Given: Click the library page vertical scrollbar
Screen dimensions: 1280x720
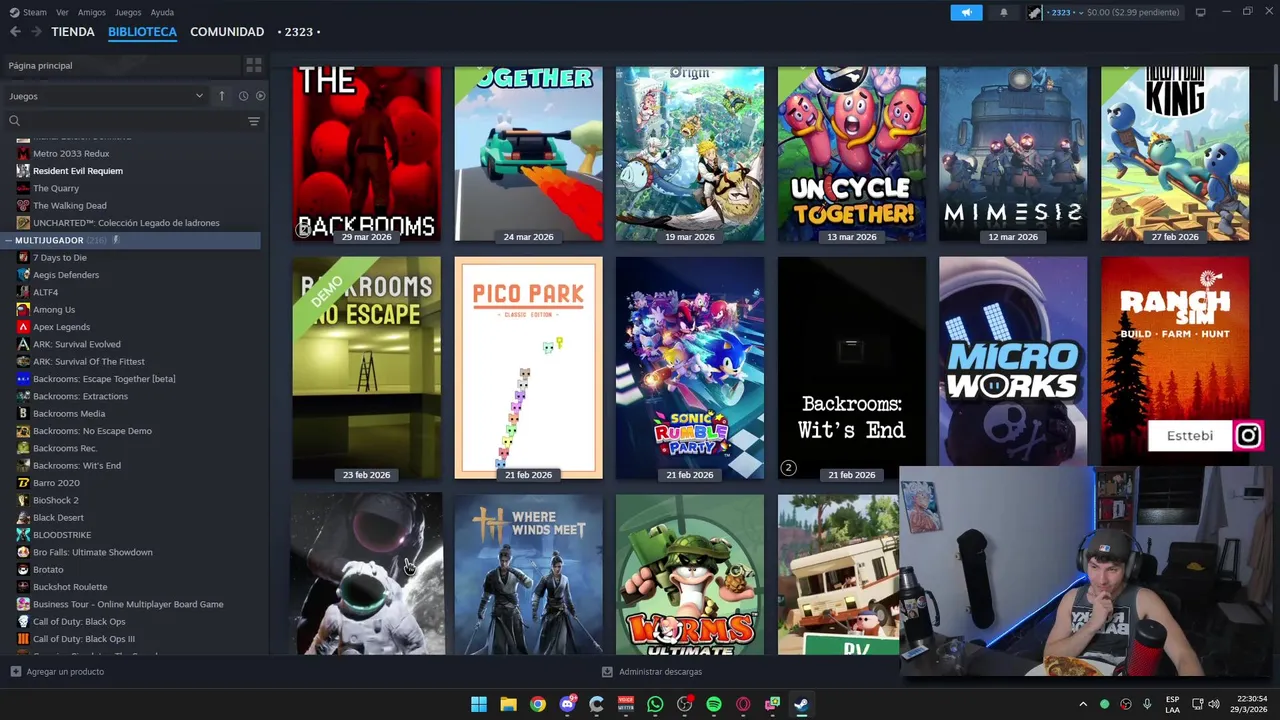Looking at the screenshot, I should point(1275,82).
